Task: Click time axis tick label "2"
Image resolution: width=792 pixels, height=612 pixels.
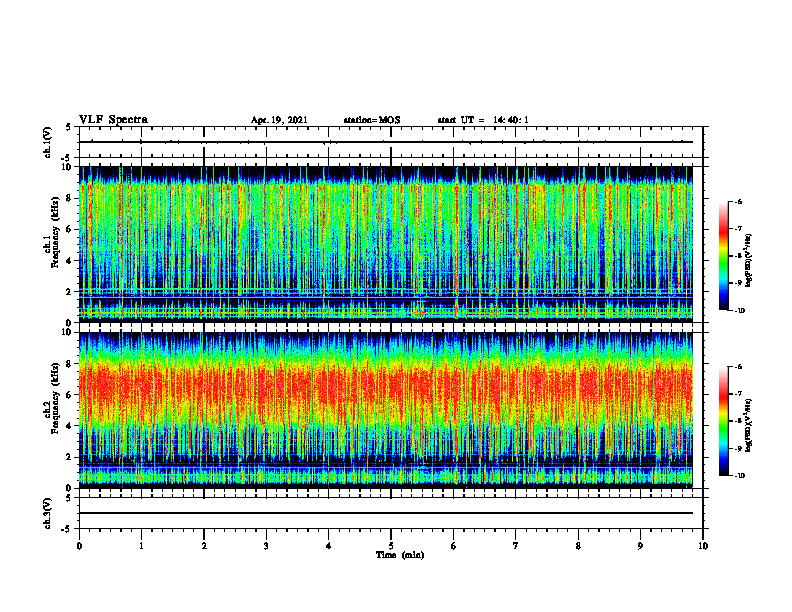Action: [x=204, y=546]
